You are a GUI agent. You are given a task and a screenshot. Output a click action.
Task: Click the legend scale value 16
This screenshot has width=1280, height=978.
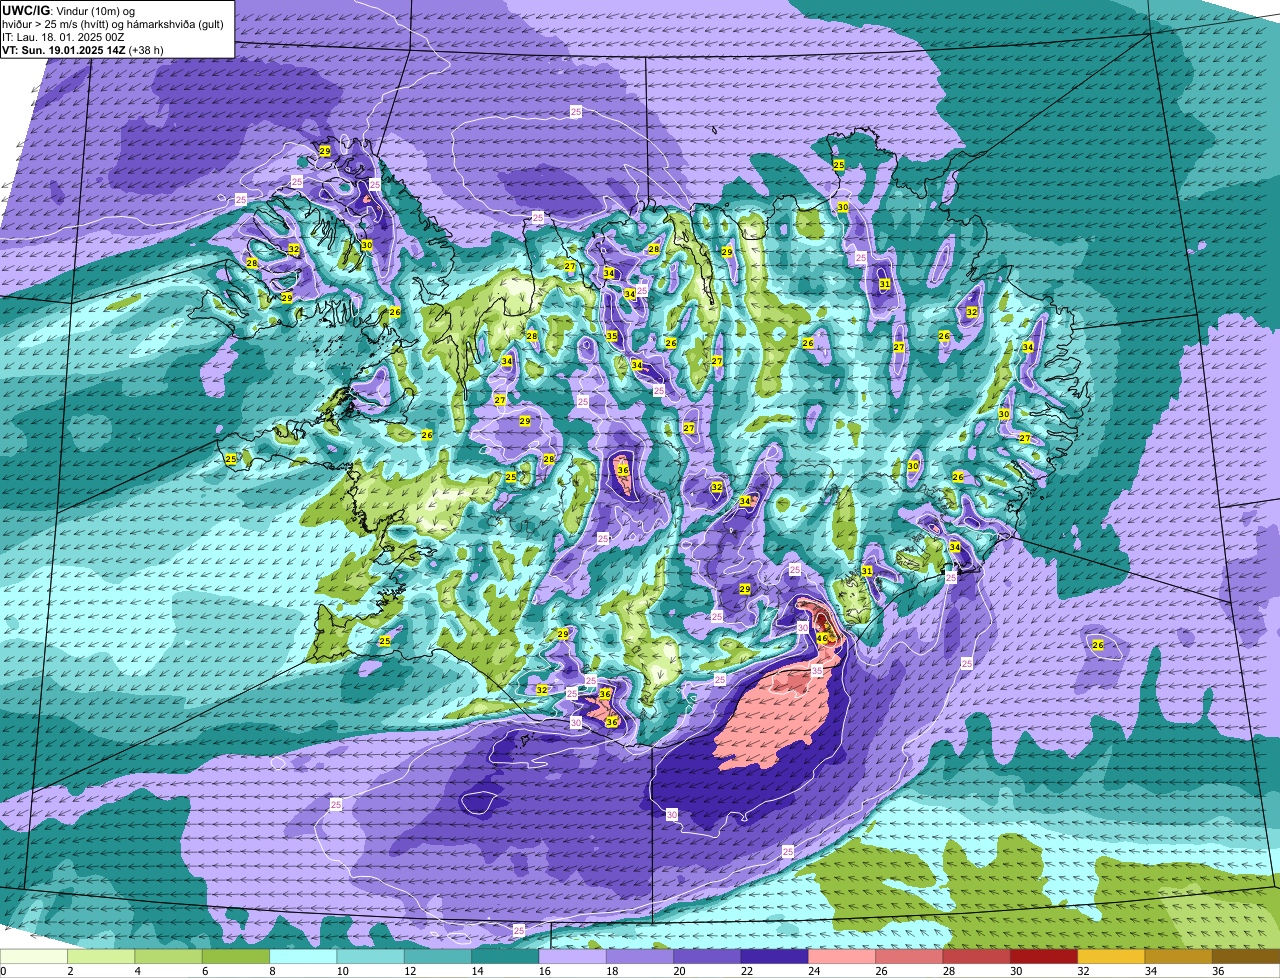tap(544, 971)
